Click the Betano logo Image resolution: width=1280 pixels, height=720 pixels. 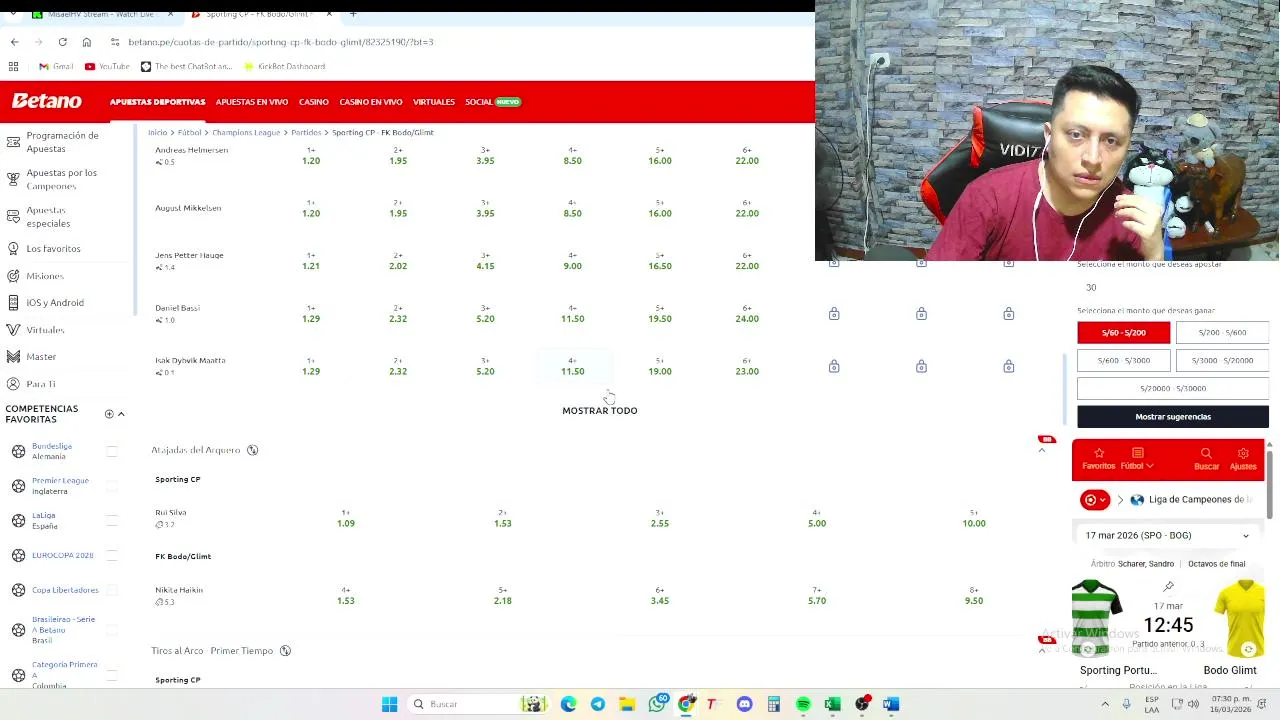pyautogui.click(x=46, y=101)
